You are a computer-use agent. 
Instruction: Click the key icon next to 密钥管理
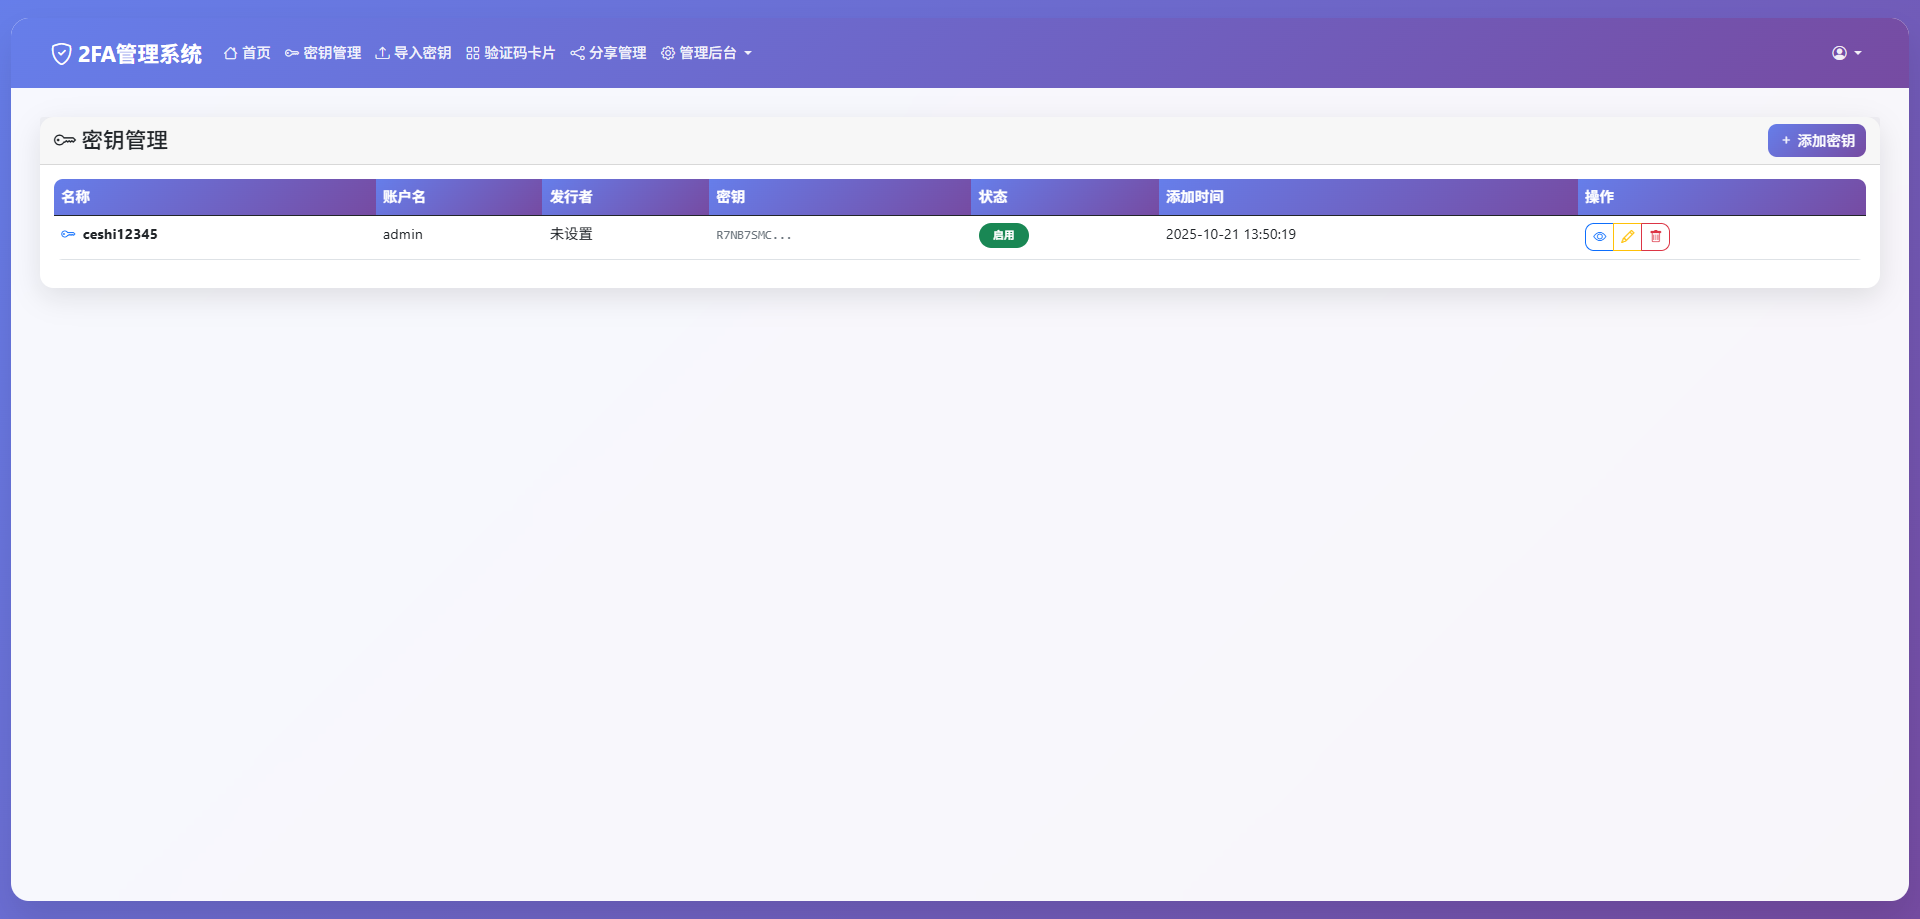(x=291, y=53)
